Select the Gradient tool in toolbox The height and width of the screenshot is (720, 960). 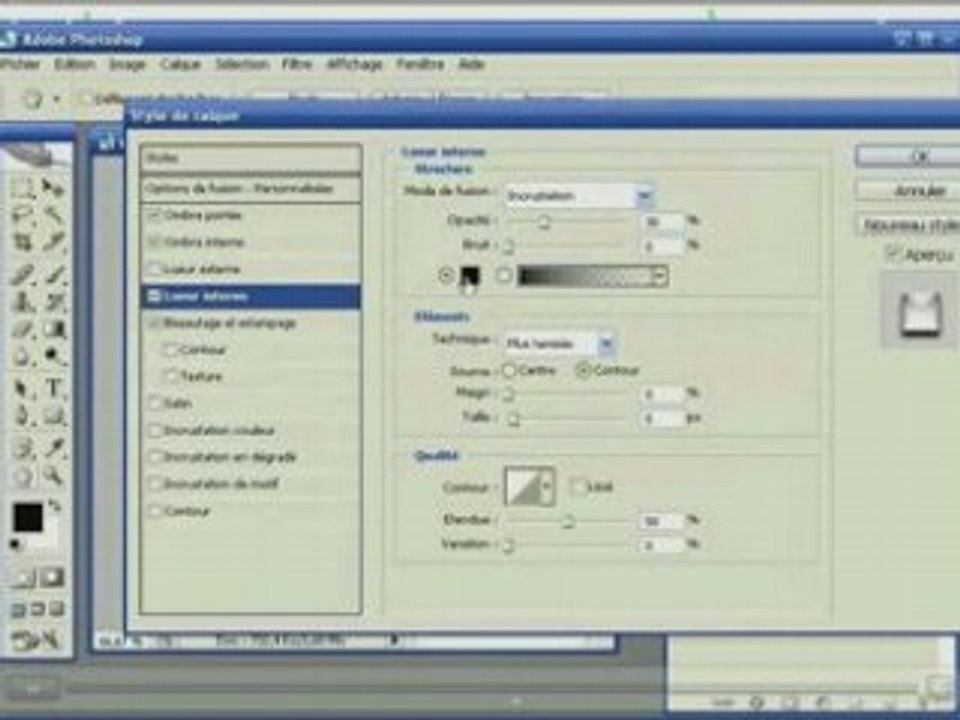(x=53, y=329)
